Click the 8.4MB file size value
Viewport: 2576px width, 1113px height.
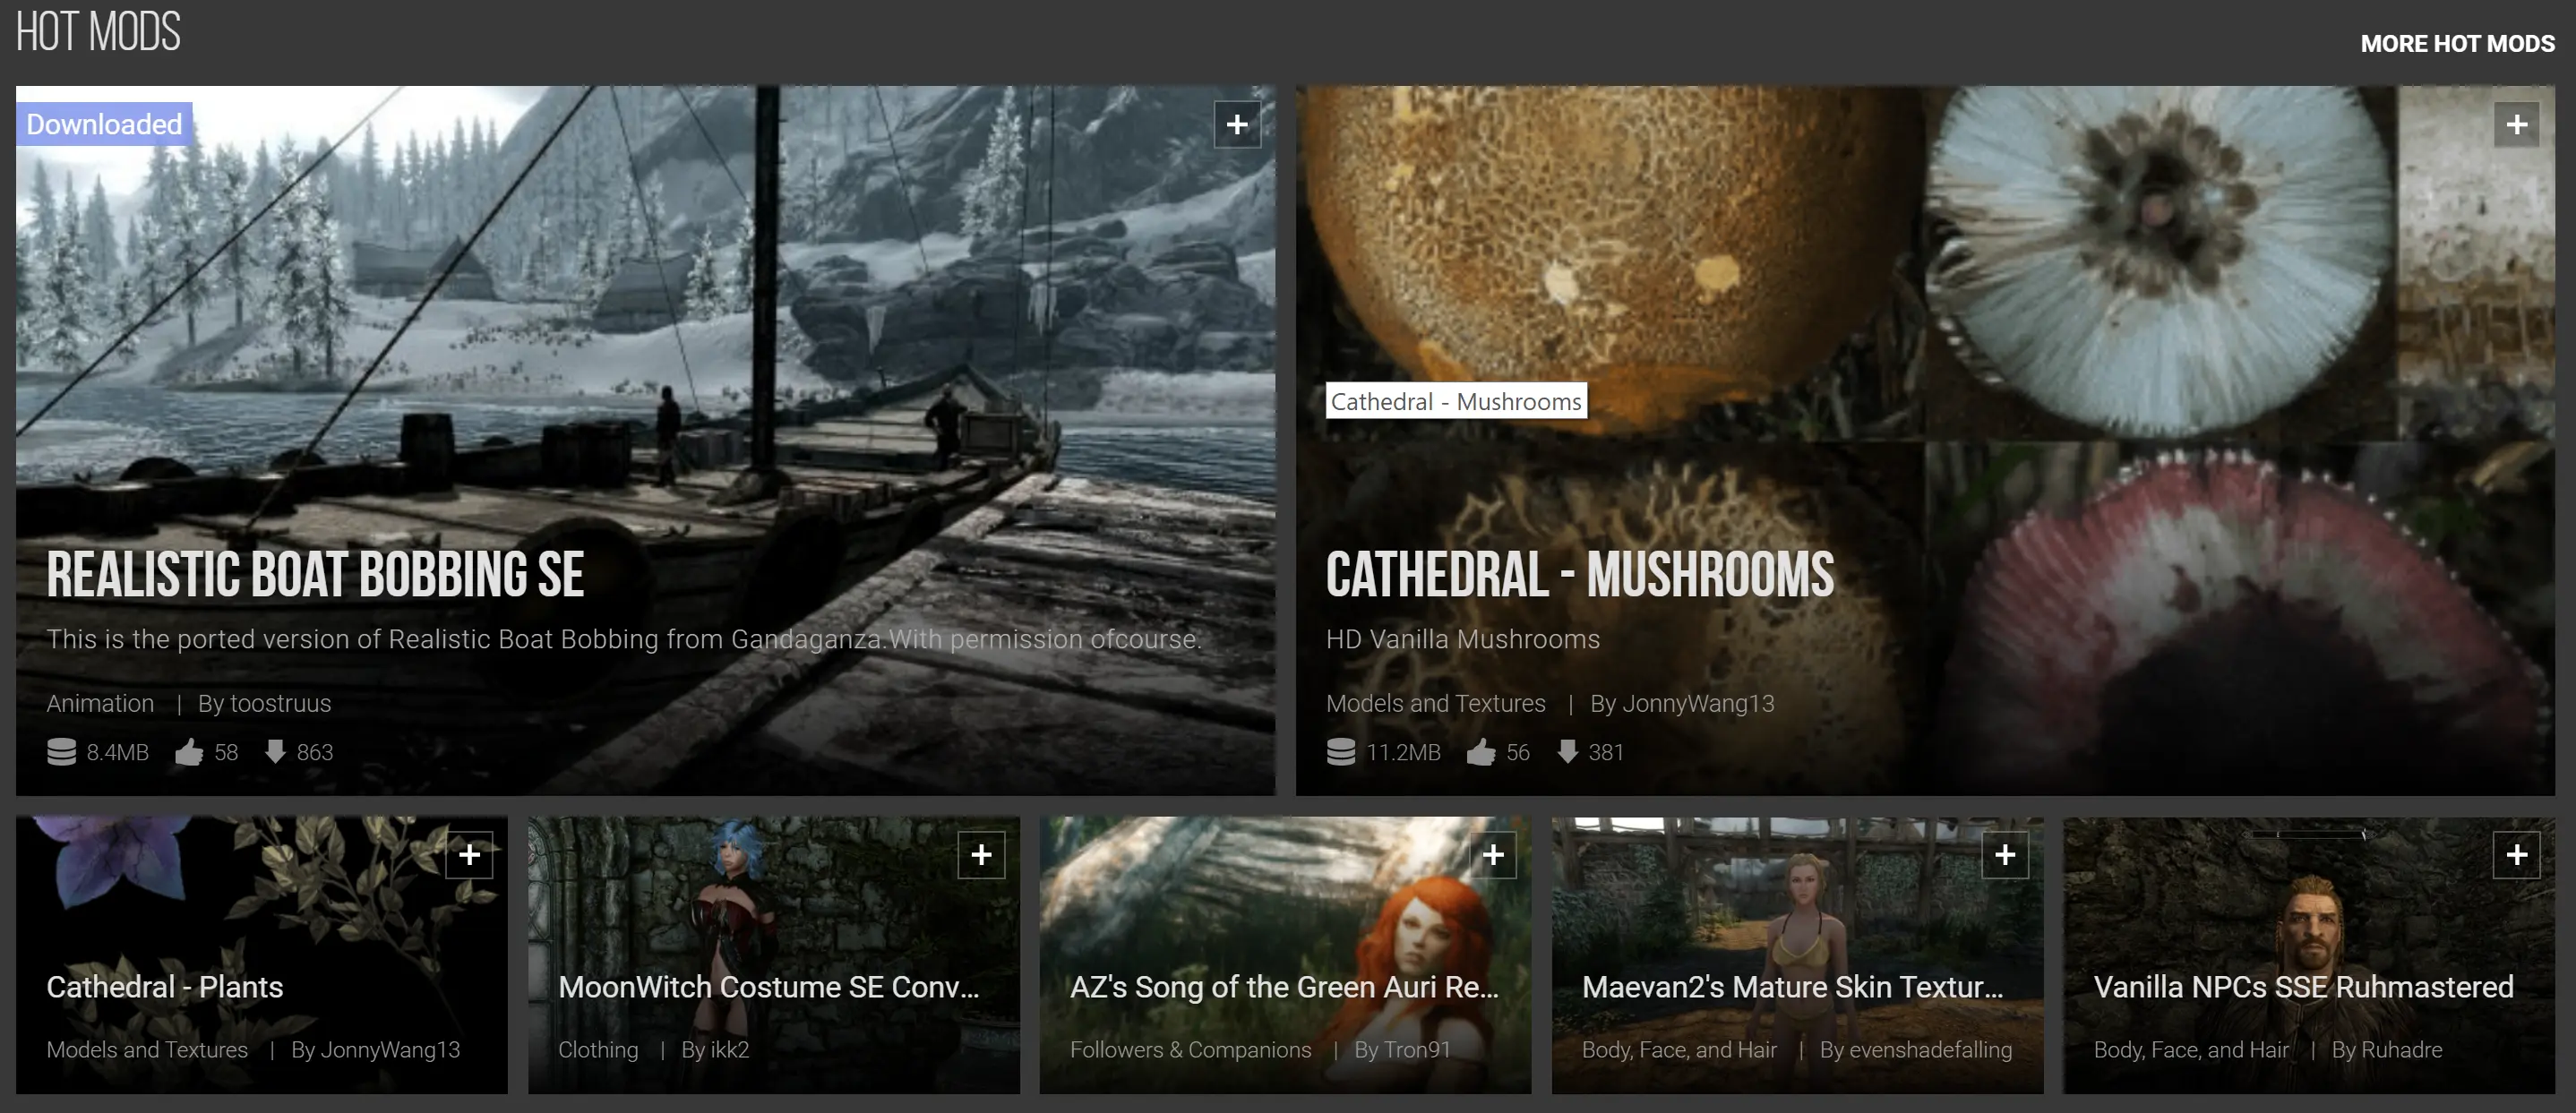coord(117,752)
